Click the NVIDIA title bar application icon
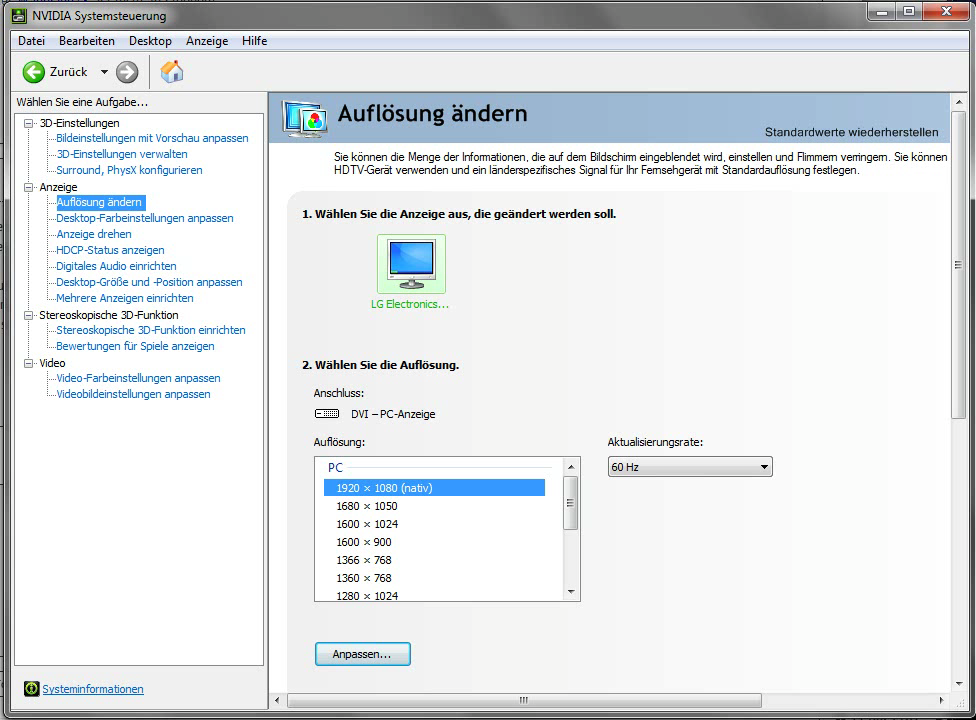Image resolution: width=976 pixels, height=720 pixels. tap(20, 15)
